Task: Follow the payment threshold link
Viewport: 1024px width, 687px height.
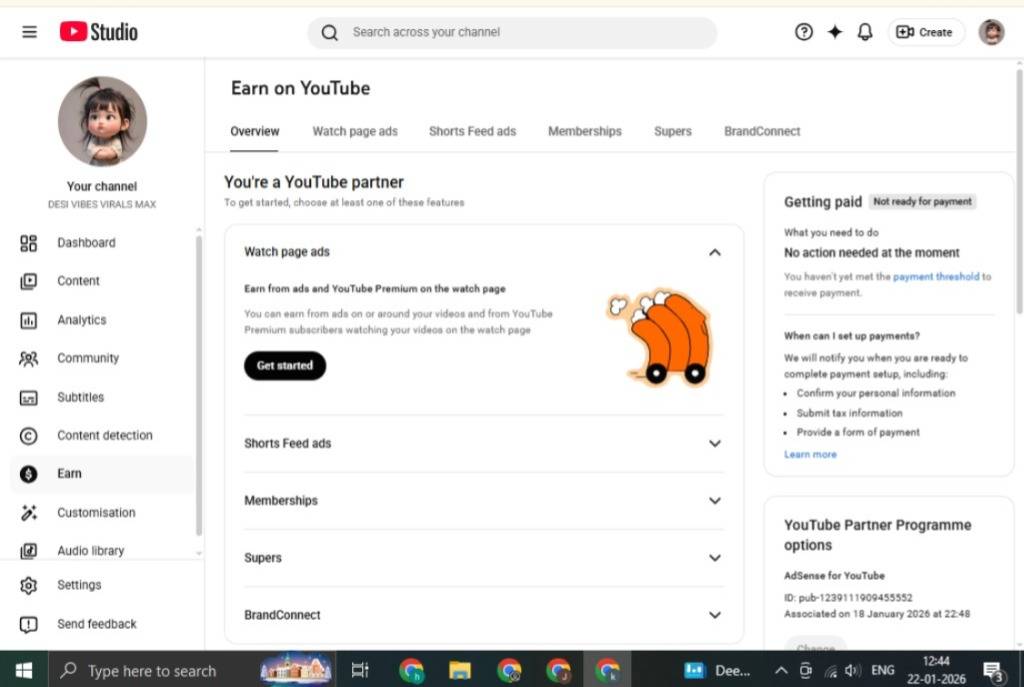Action: tap(935, 277)
